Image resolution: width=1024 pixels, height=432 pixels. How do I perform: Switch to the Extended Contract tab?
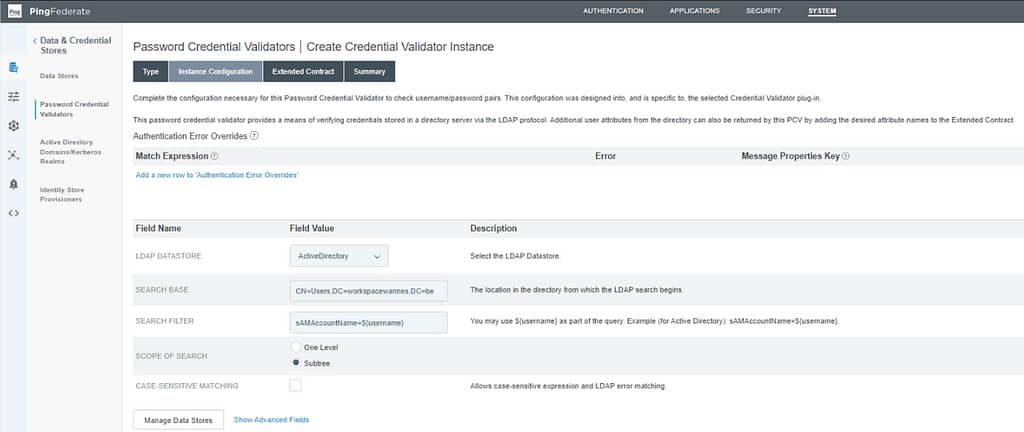tap(303, 72)
